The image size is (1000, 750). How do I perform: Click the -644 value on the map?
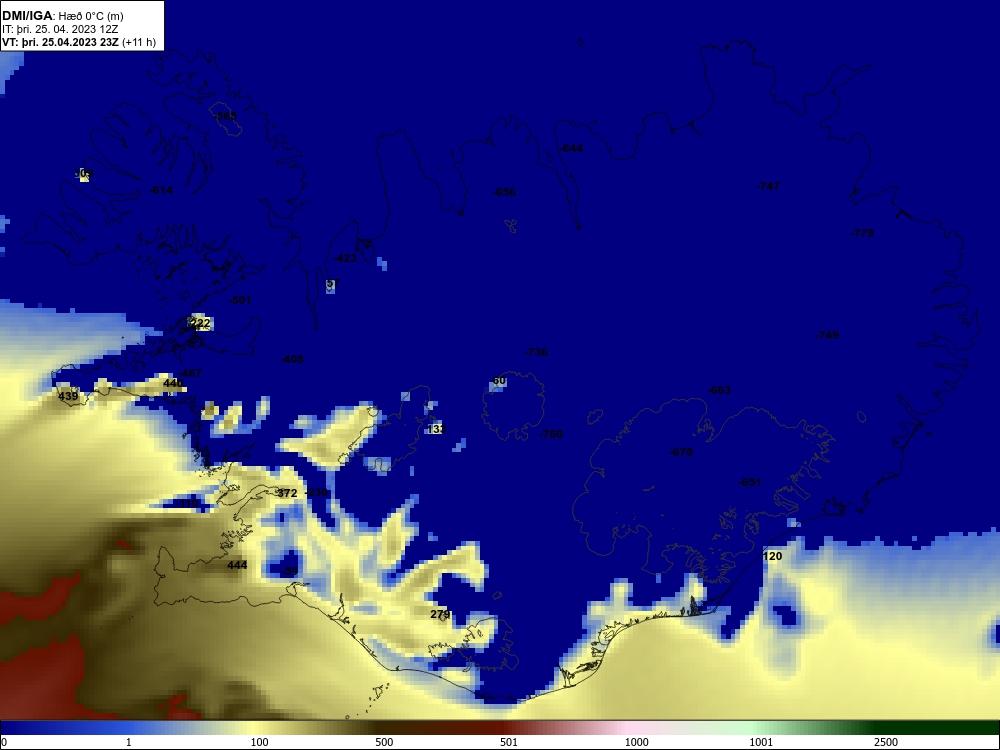coord(571,148)
